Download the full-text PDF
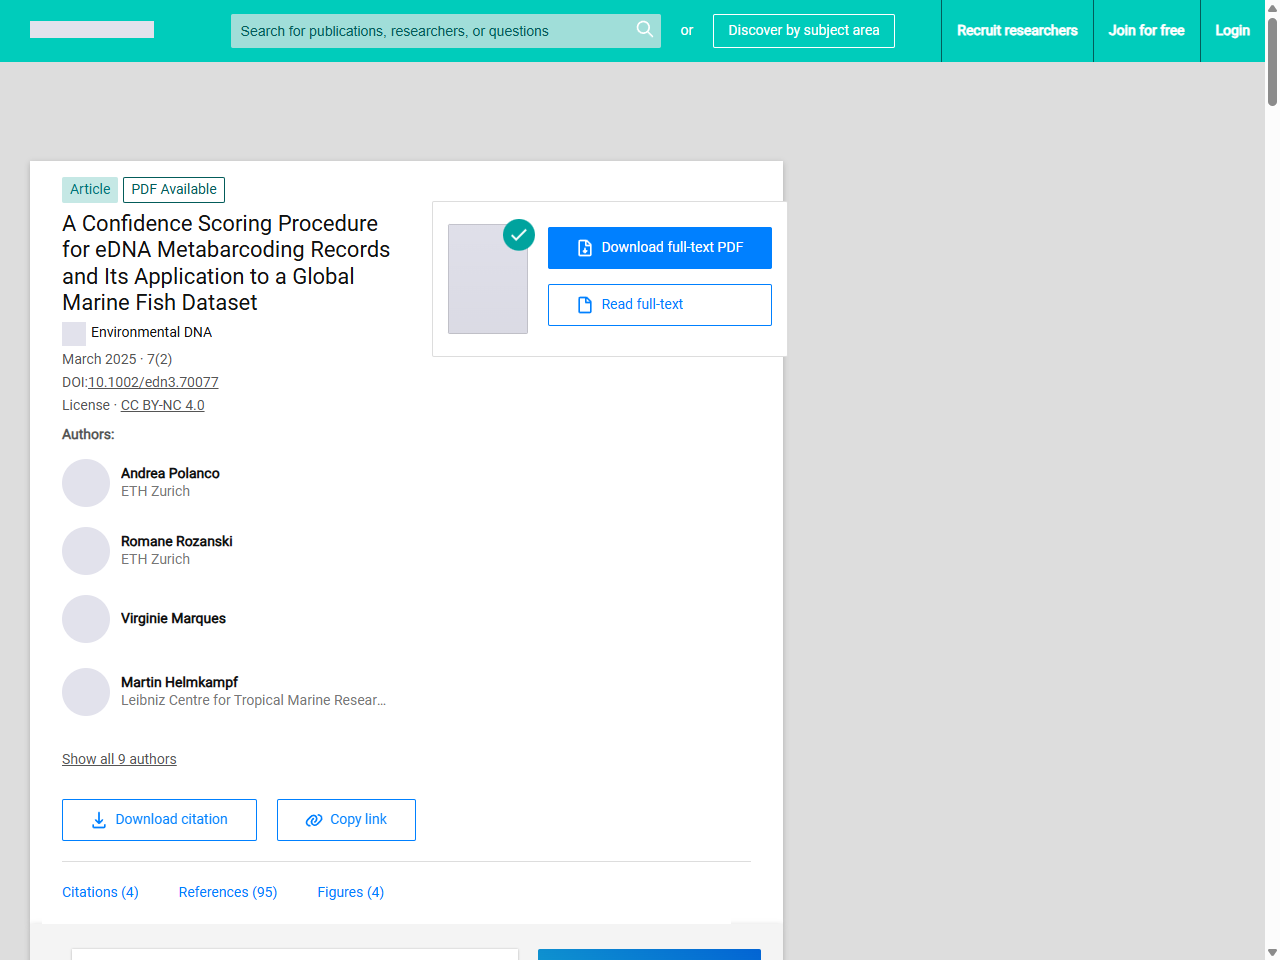This screenshot has height=960, width=1280. [660, 248]
